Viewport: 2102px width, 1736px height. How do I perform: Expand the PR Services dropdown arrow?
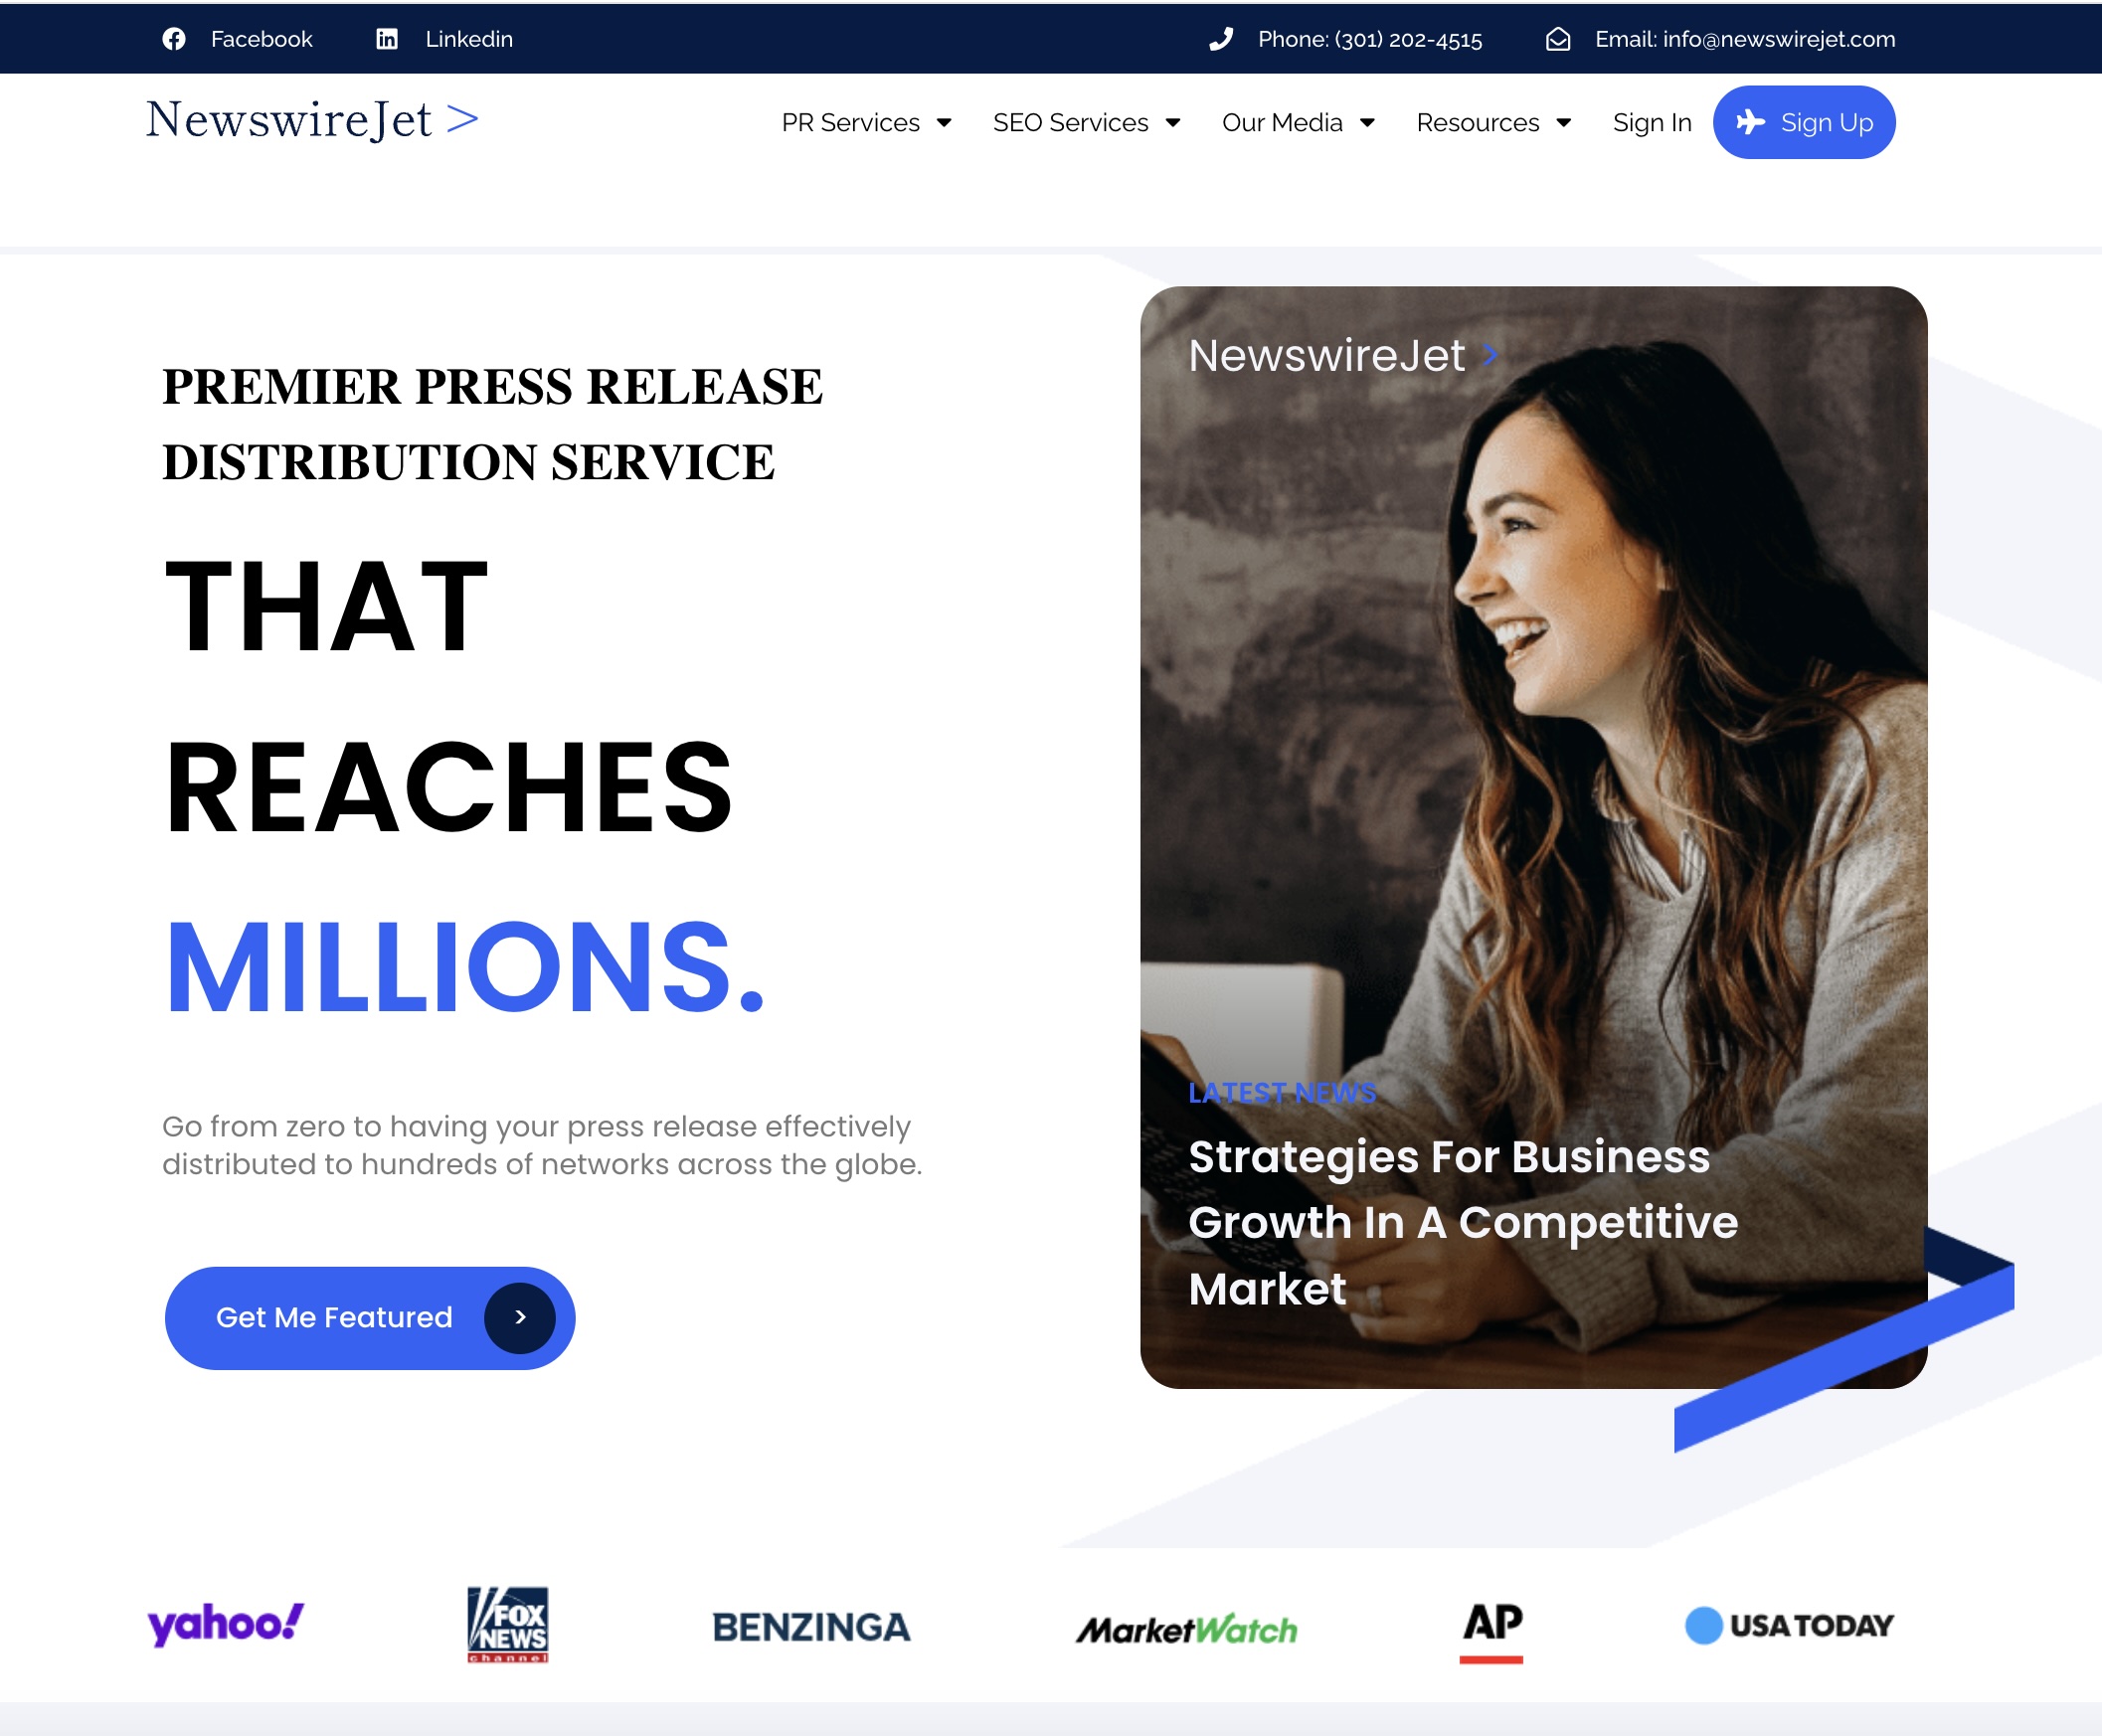click(944, 123)
